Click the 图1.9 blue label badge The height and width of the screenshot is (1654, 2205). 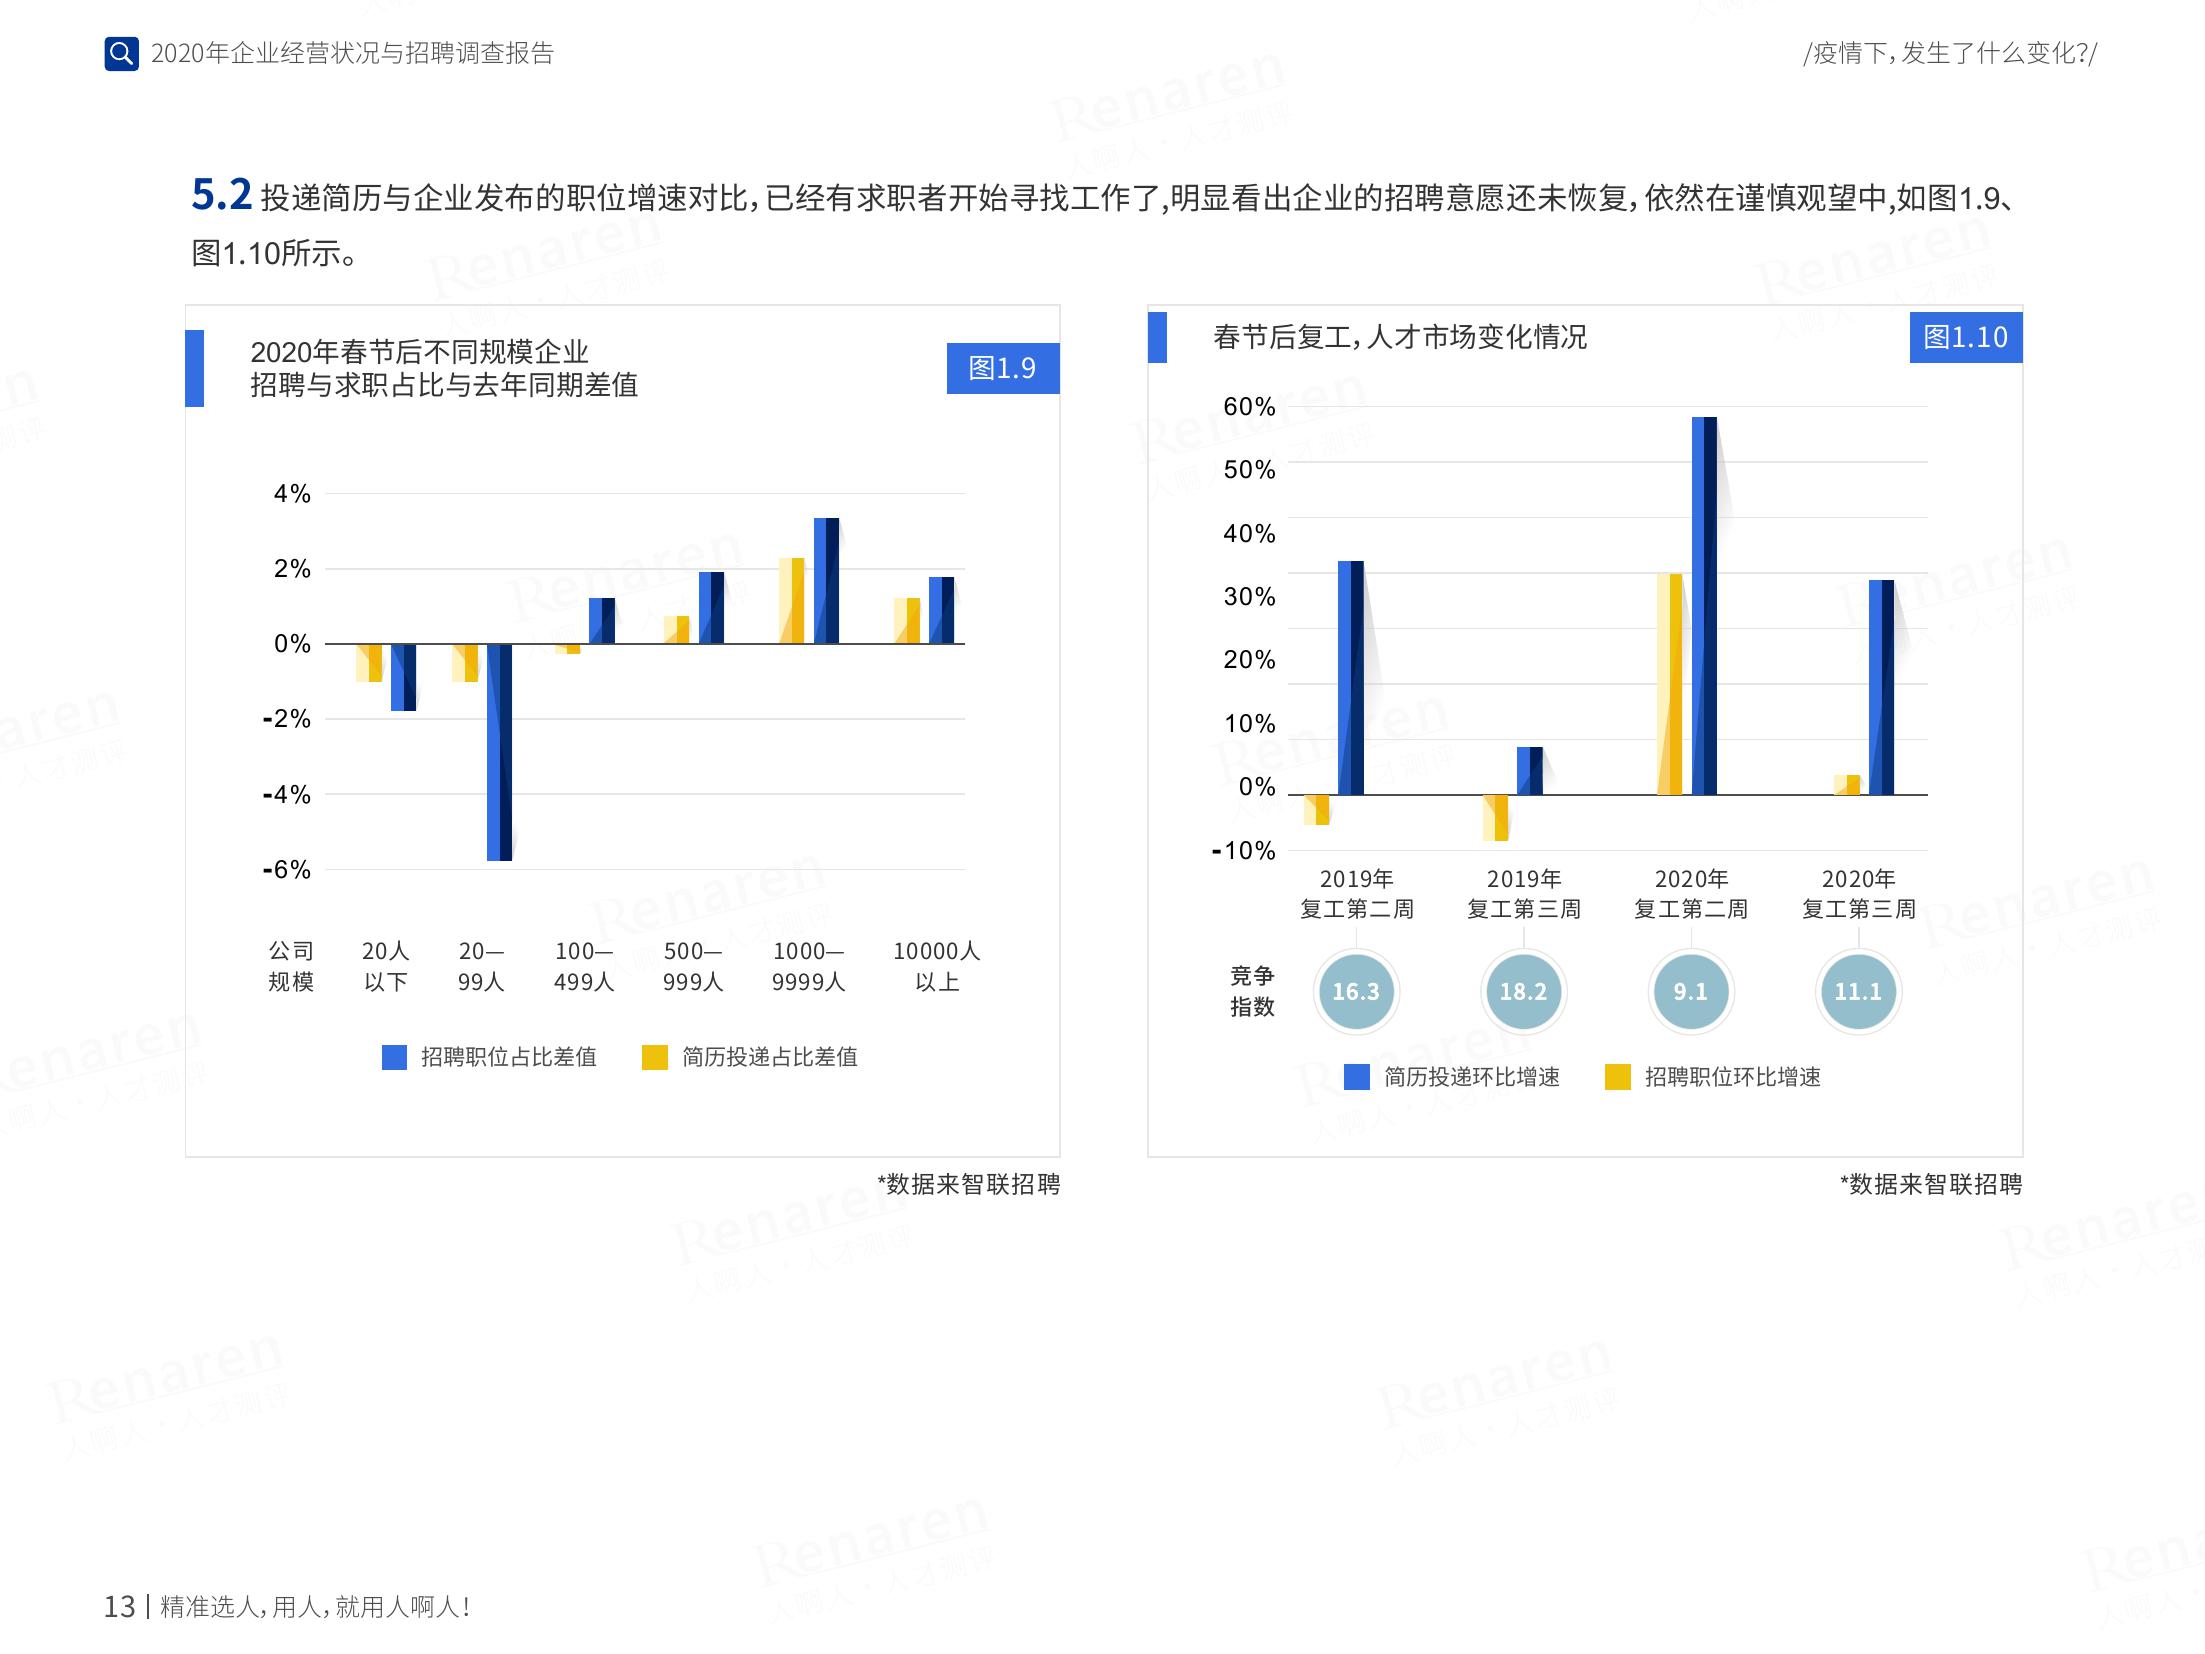click(x=1002, y=368)
